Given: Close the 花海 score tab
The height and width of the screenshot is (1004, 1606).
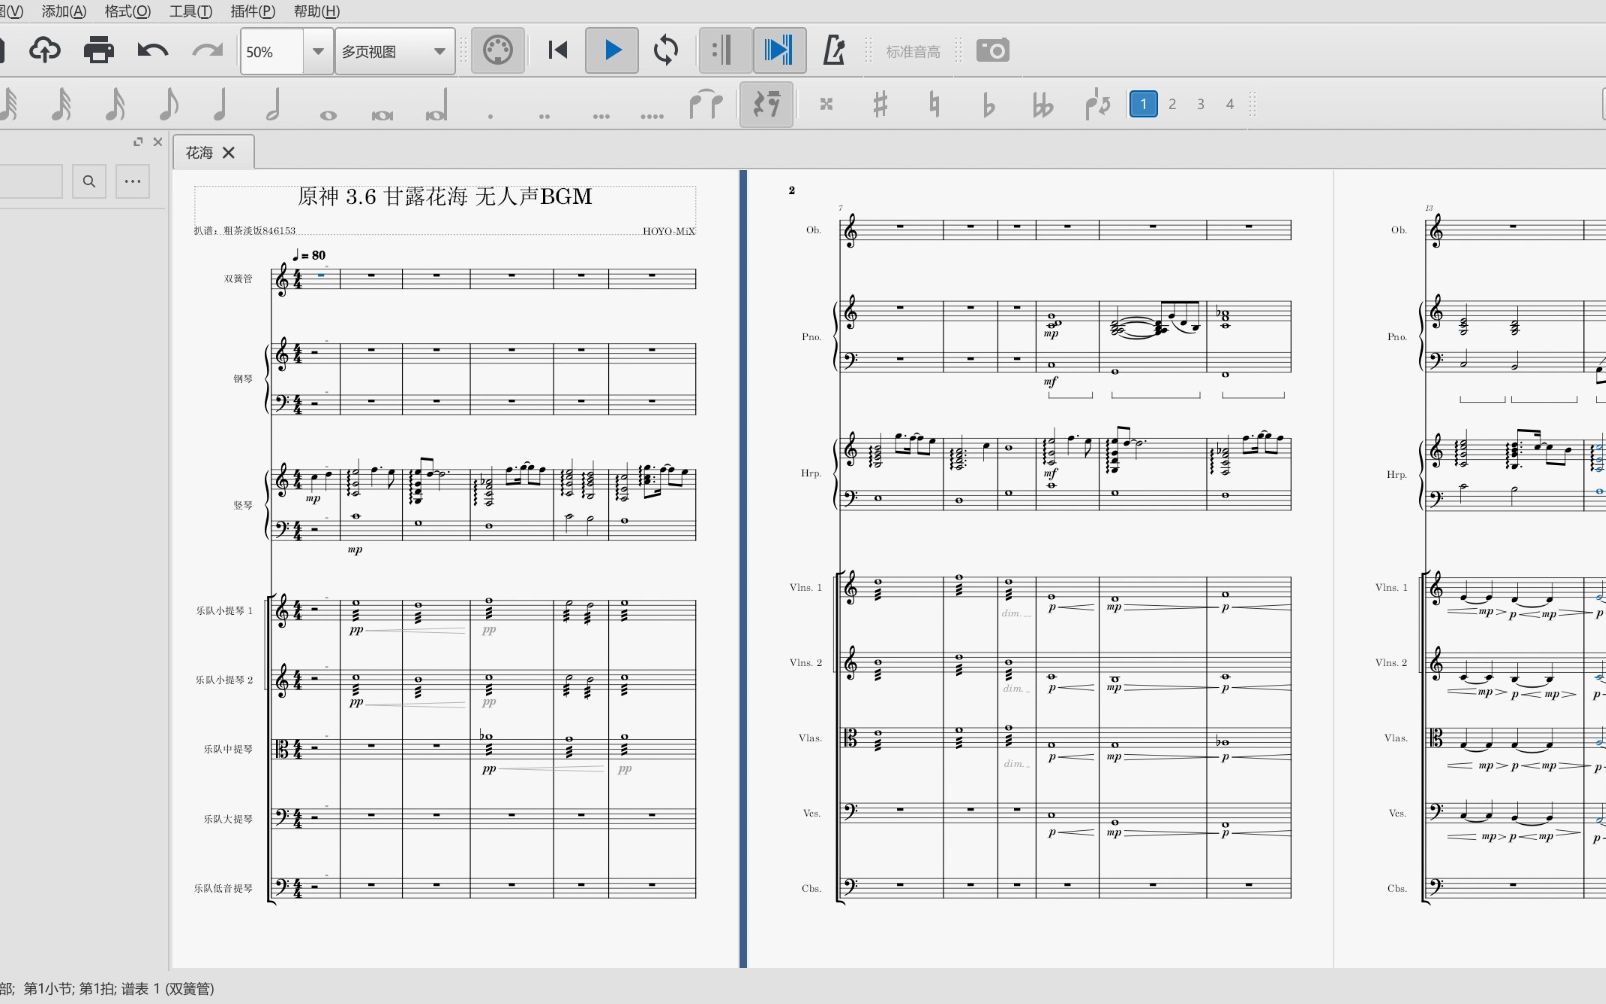Looking at the screenshot, I should [x=229, y=152].
